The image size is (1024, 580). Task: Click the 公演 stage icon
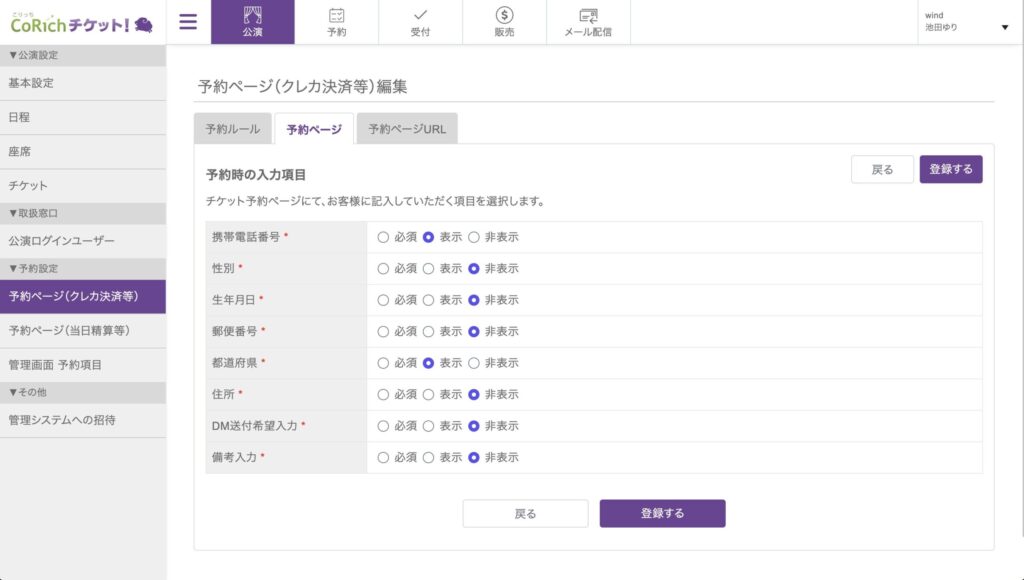click(253, 16)
